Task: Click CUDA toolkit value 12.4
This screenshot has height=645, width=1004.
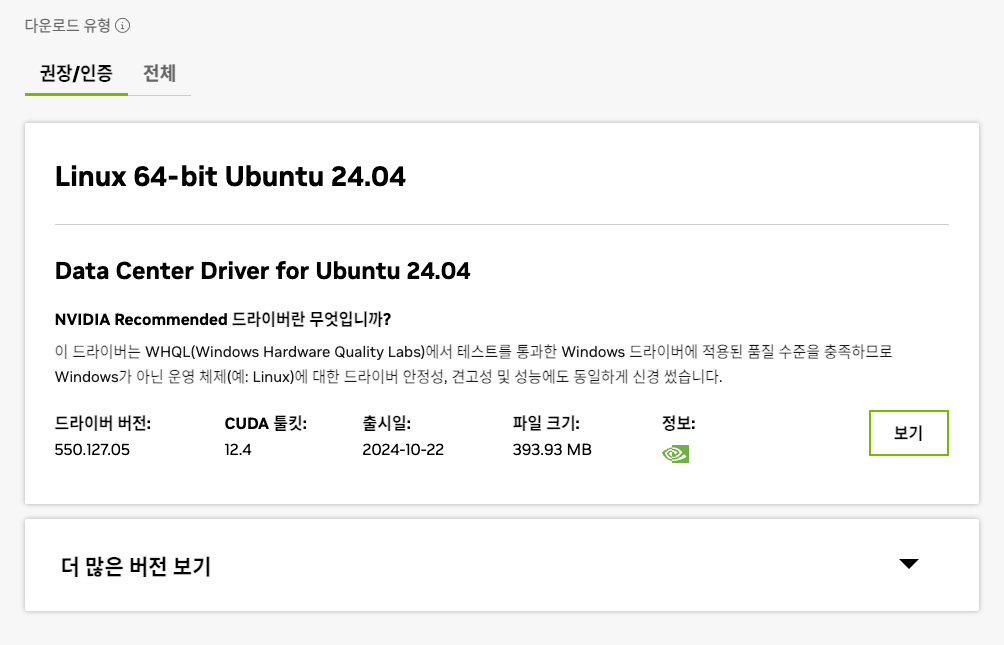Action: (238, 450)
